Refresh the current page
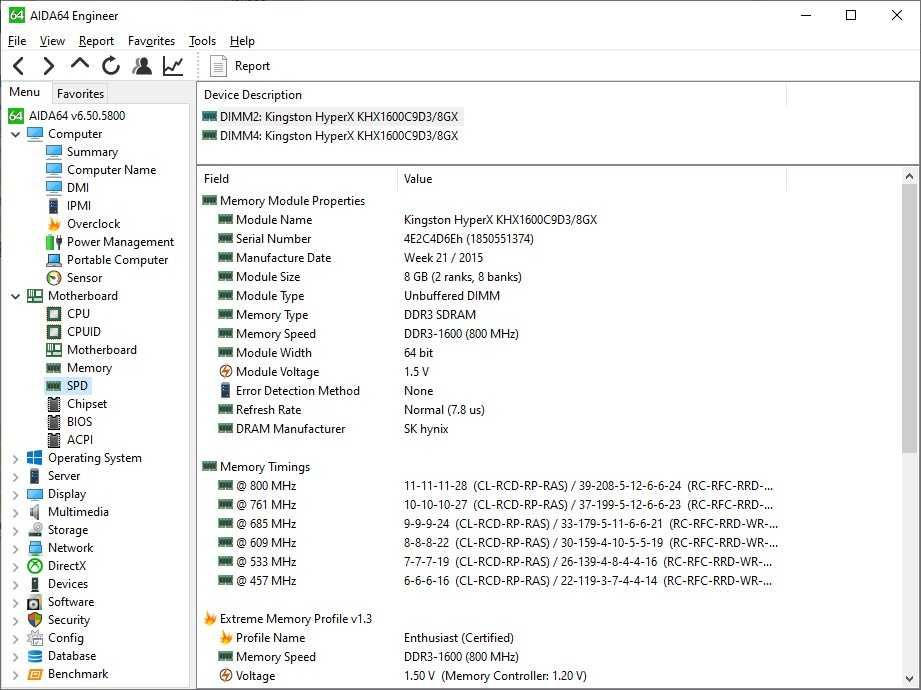 pyautogui.click(x=110, y=66)
